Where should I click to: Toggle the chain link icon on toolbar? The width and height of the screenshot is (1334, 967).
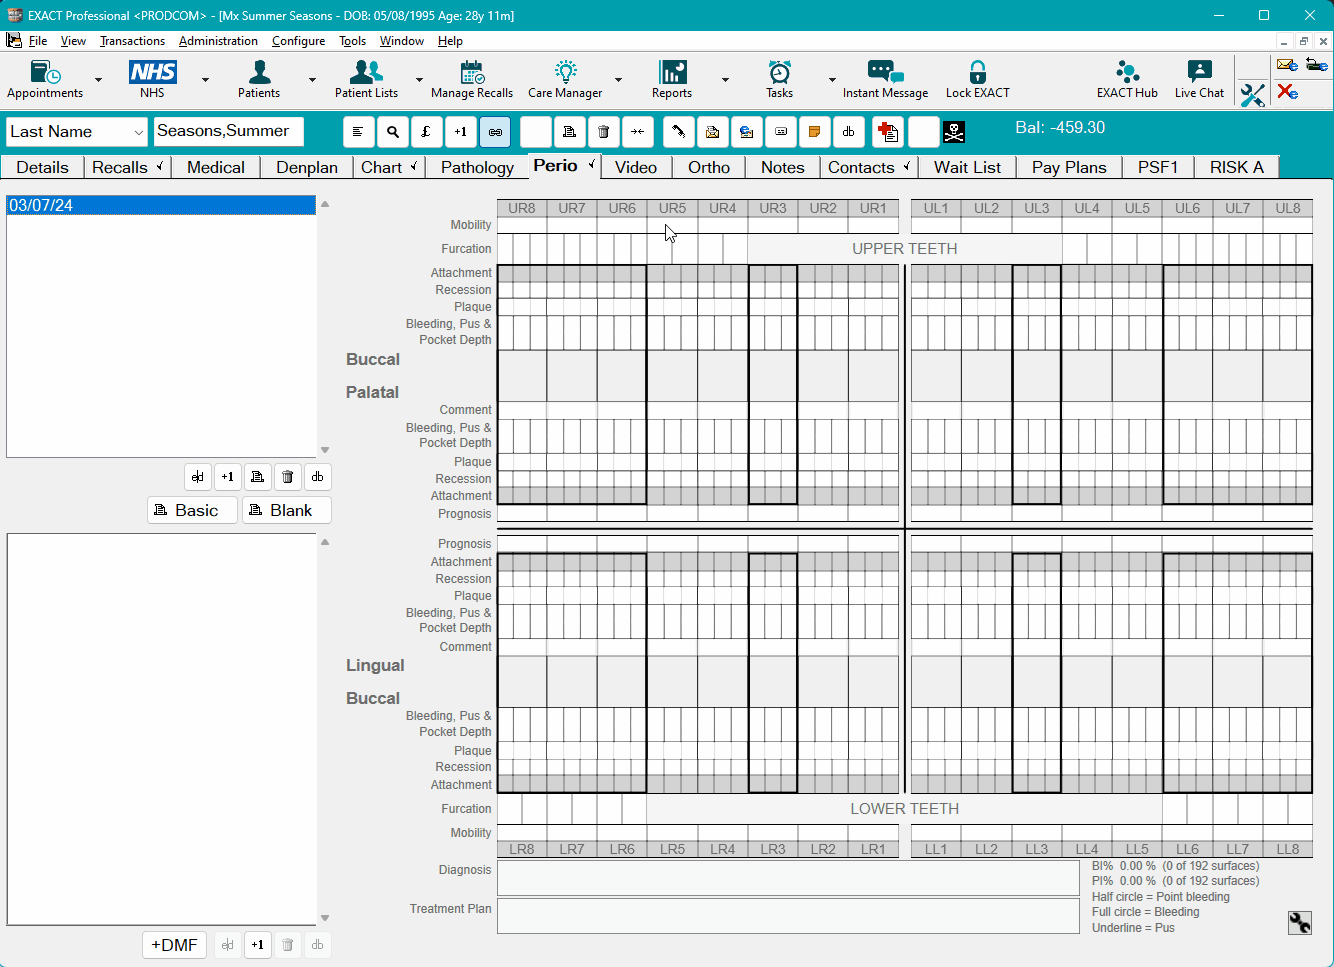tap(495, 131)
